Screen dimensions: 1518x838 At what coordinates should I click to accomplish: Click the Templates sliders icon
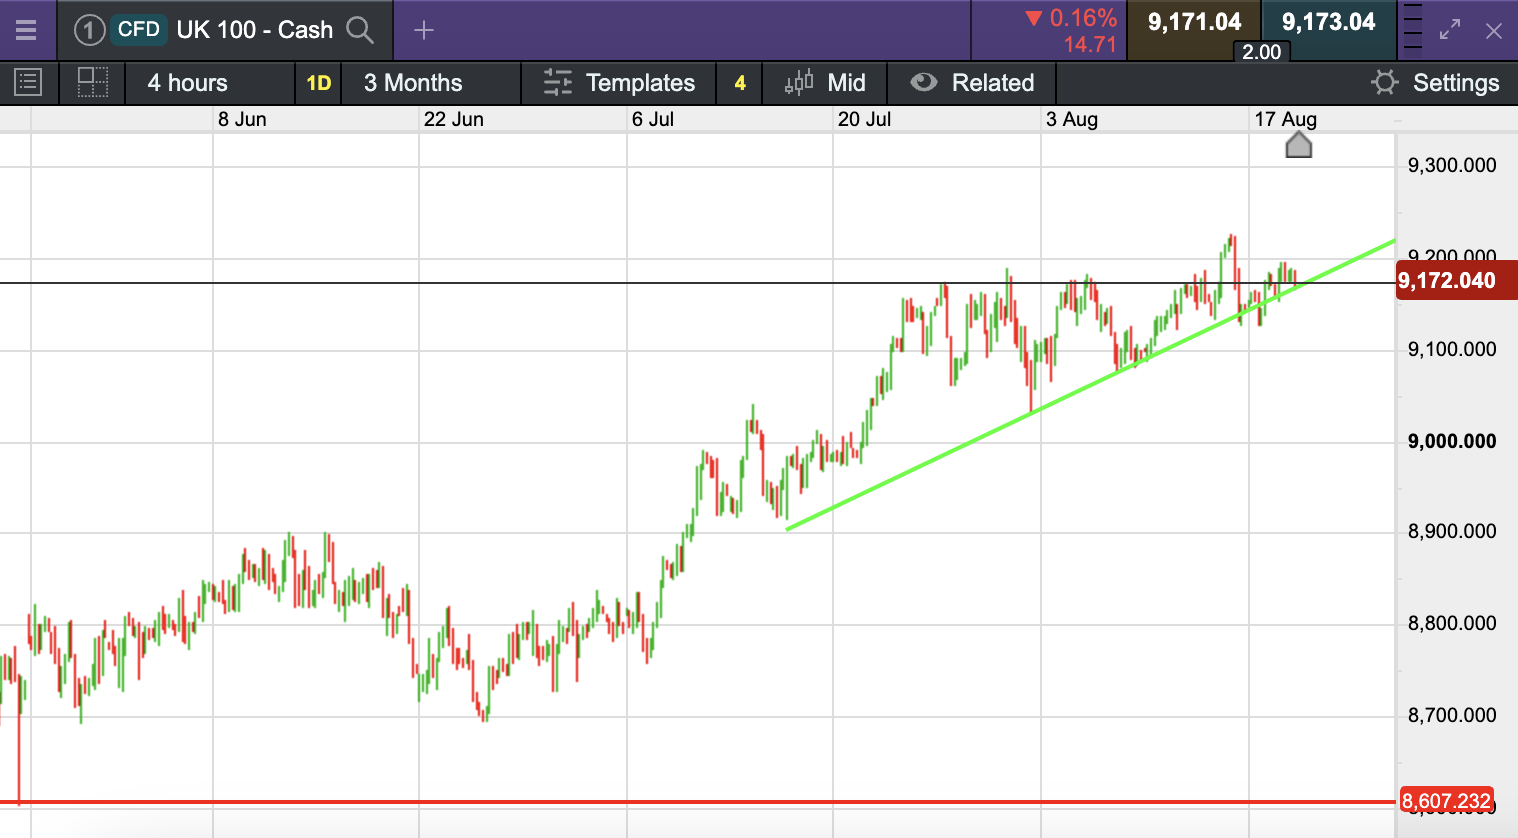pos(557,83)
